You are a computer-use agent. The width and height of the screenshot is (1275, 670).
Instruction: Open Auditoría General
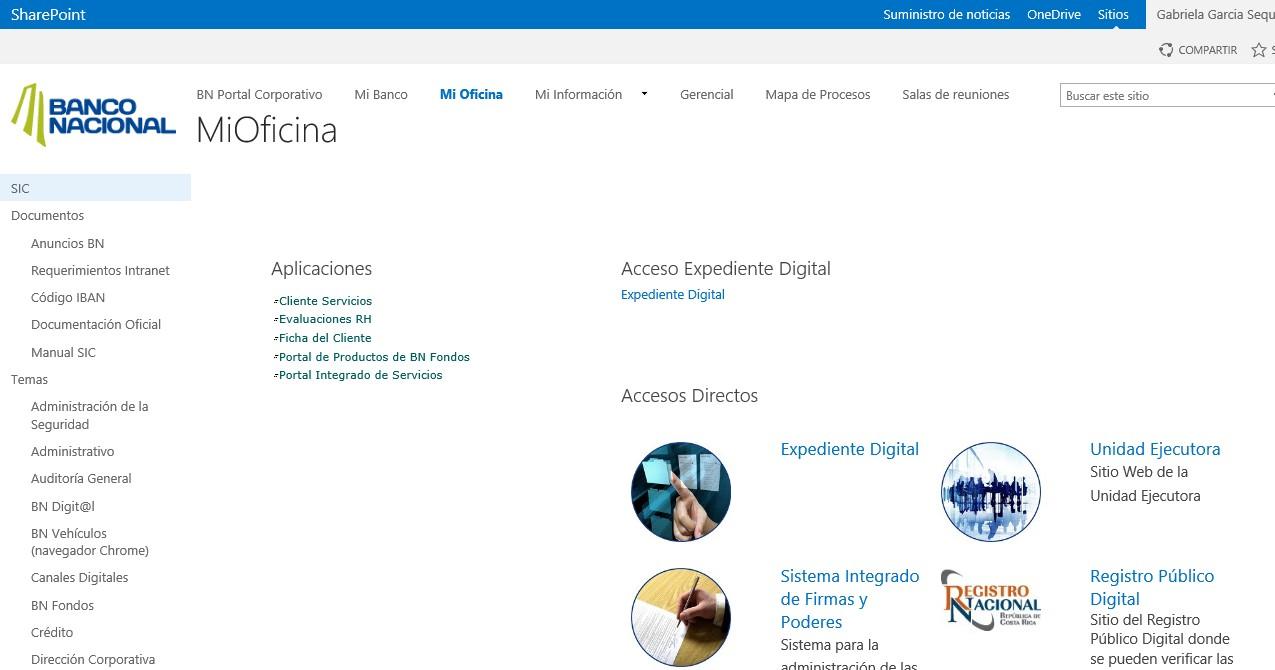(x=81, y=478)
